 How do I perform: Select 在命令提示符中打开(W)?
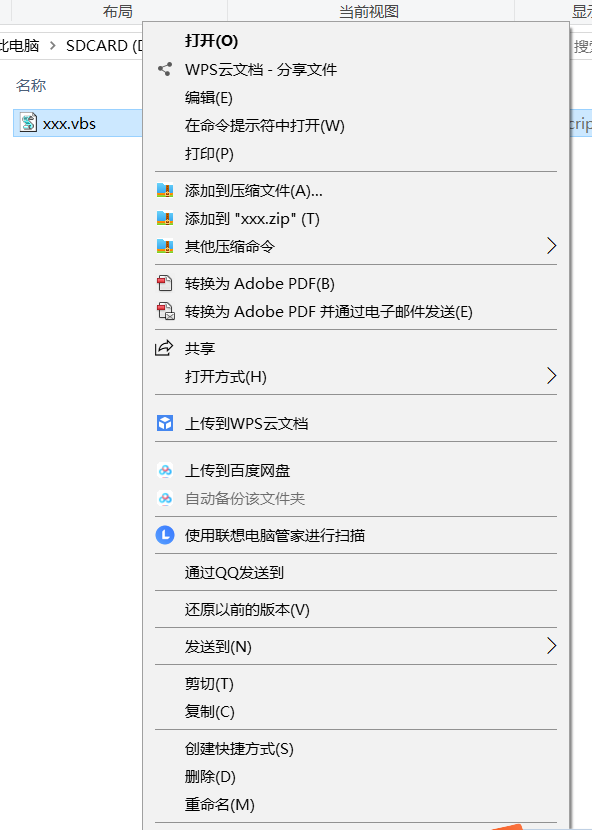click(x=265, y=126)
